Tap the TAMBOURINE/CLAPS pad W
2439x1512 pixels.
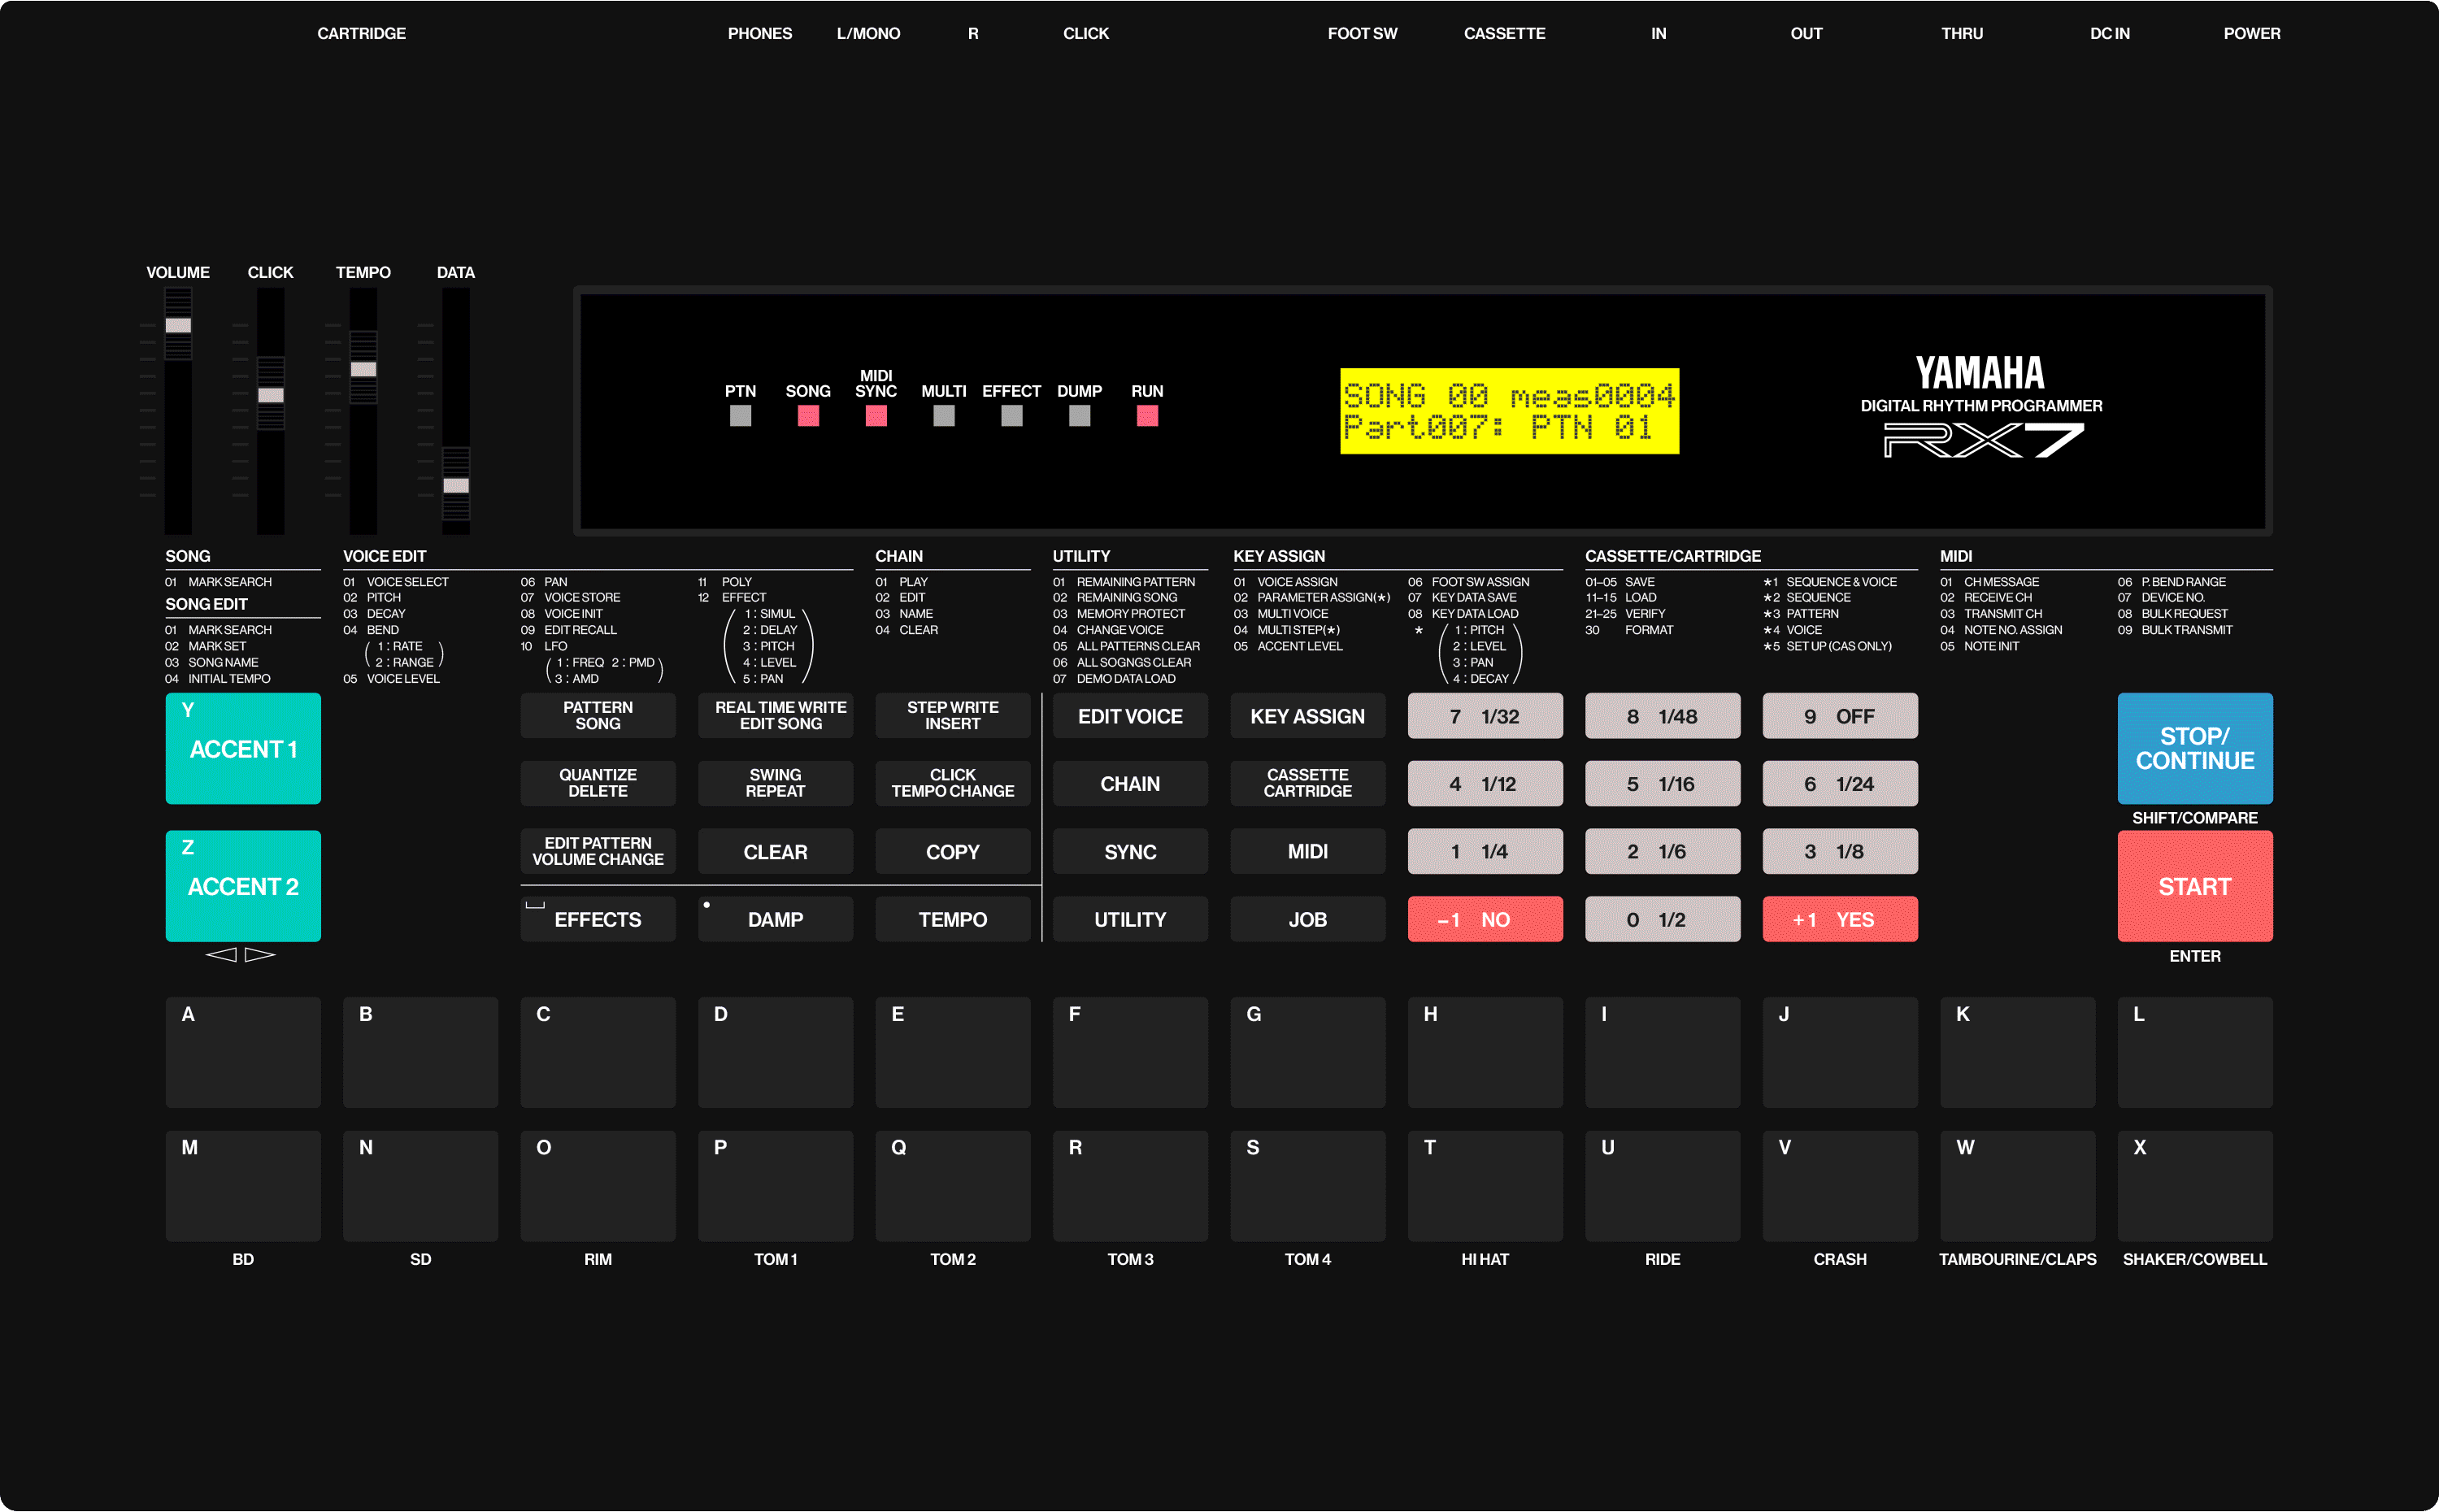(2018, 1186)
